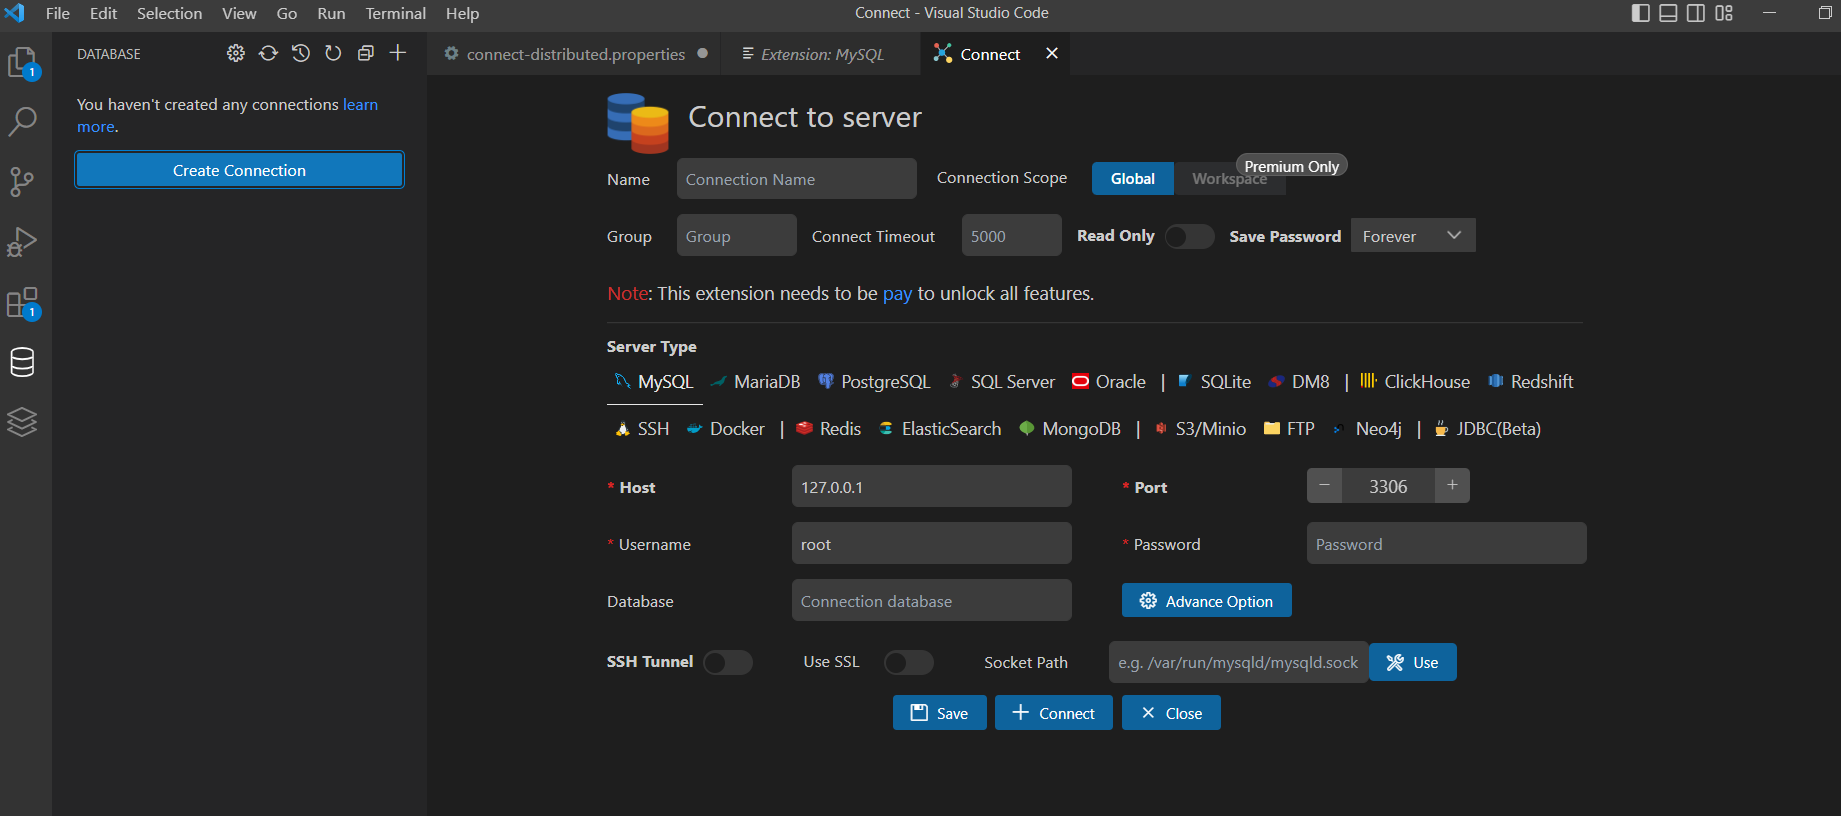Click the Use socket path button
The height and width of the screenshot is (816, 1841).
click(x=1413, y=662)
